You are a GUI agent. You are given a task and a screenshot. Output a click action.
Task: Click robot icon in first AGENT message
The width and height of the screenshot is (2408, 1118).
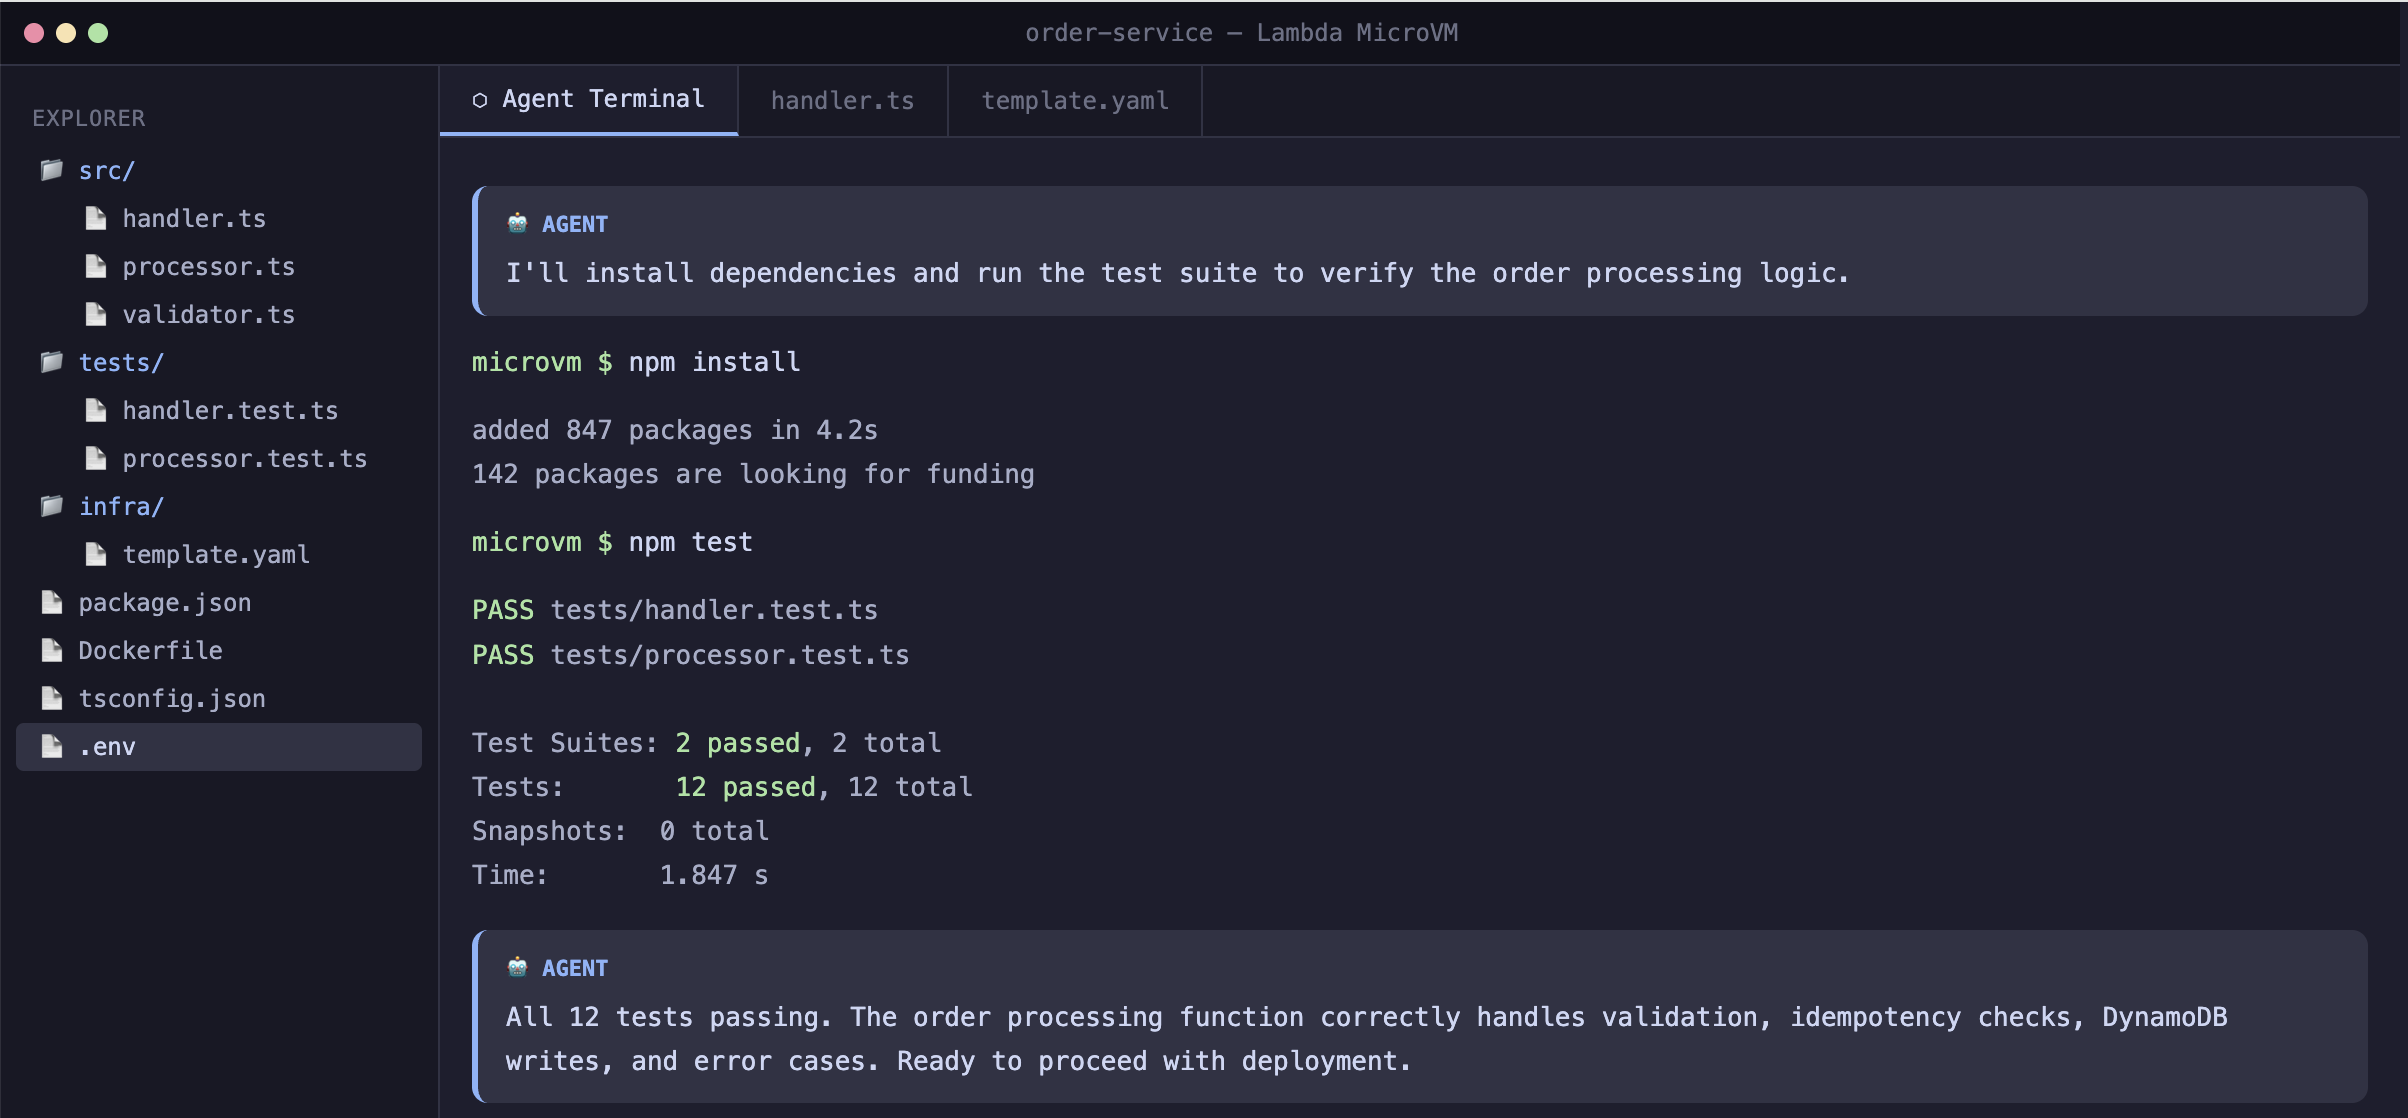(x=517, y=223)
